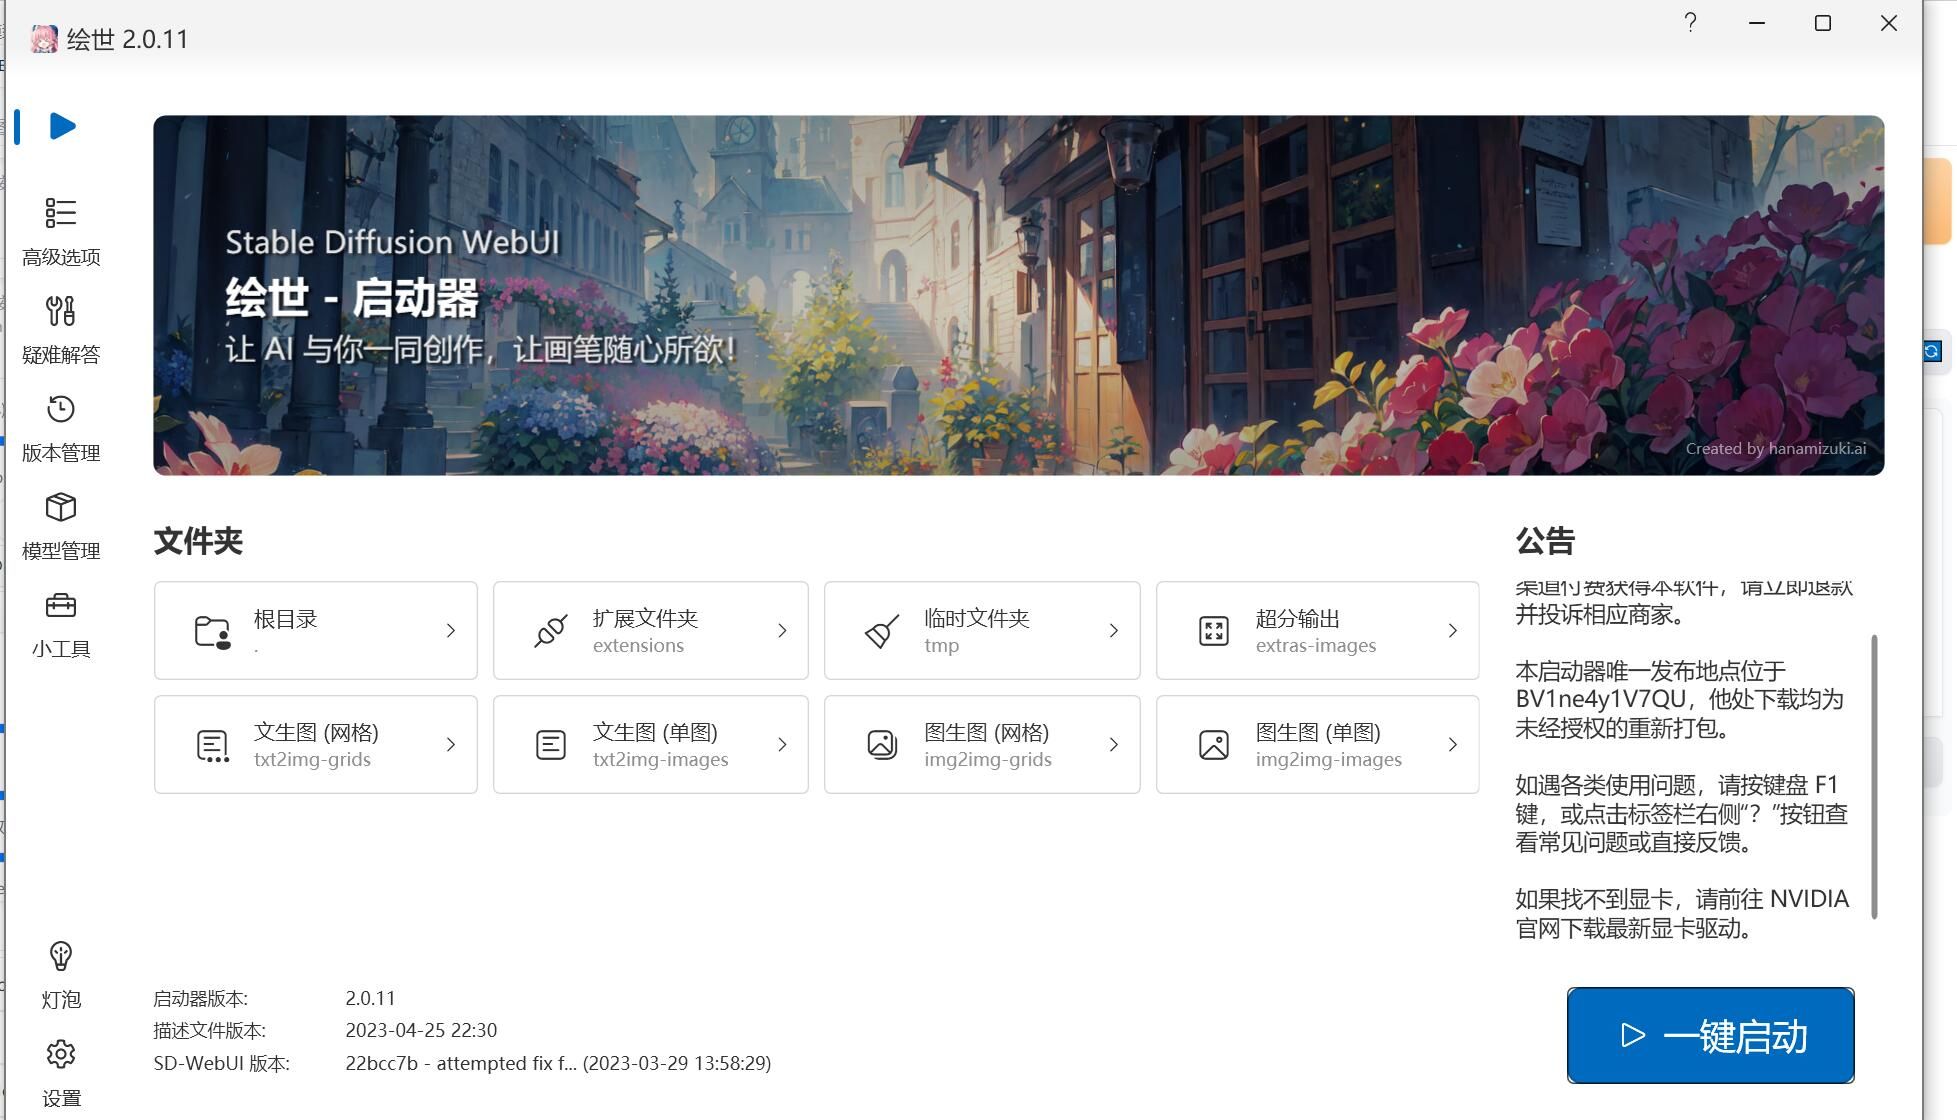Click the 公告 announcement scrollbar

(x=1874, y=775)
